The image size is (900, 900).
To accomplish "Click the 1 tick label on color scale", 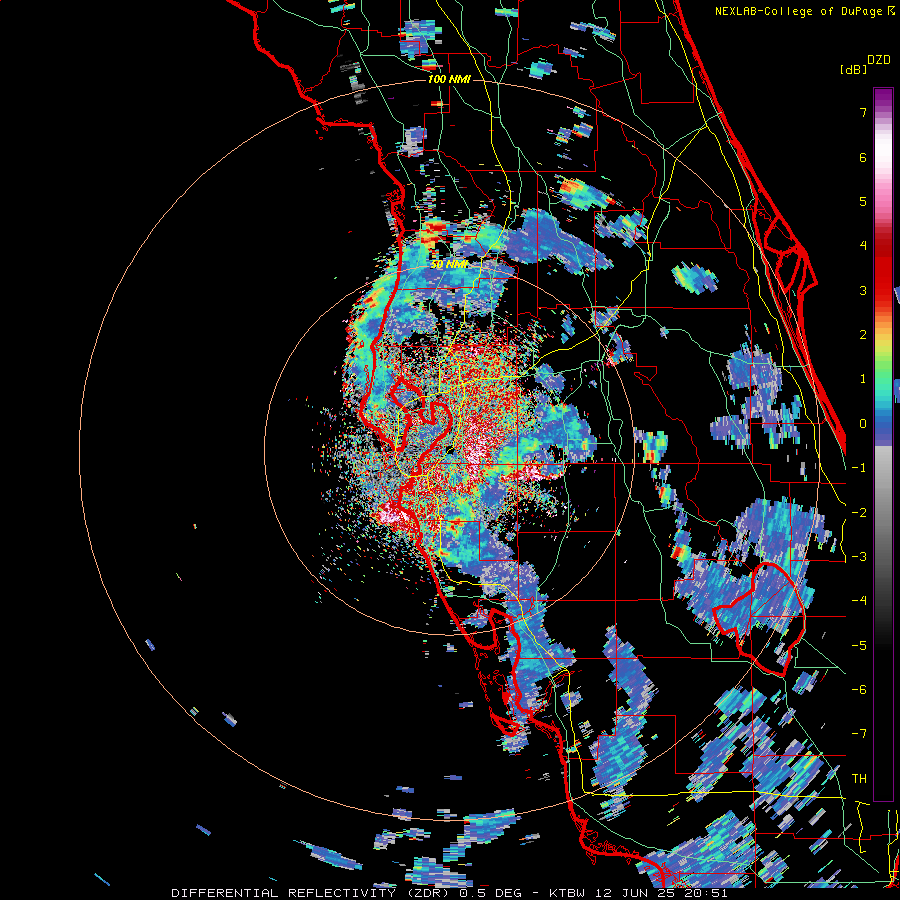I will [863, 379].
